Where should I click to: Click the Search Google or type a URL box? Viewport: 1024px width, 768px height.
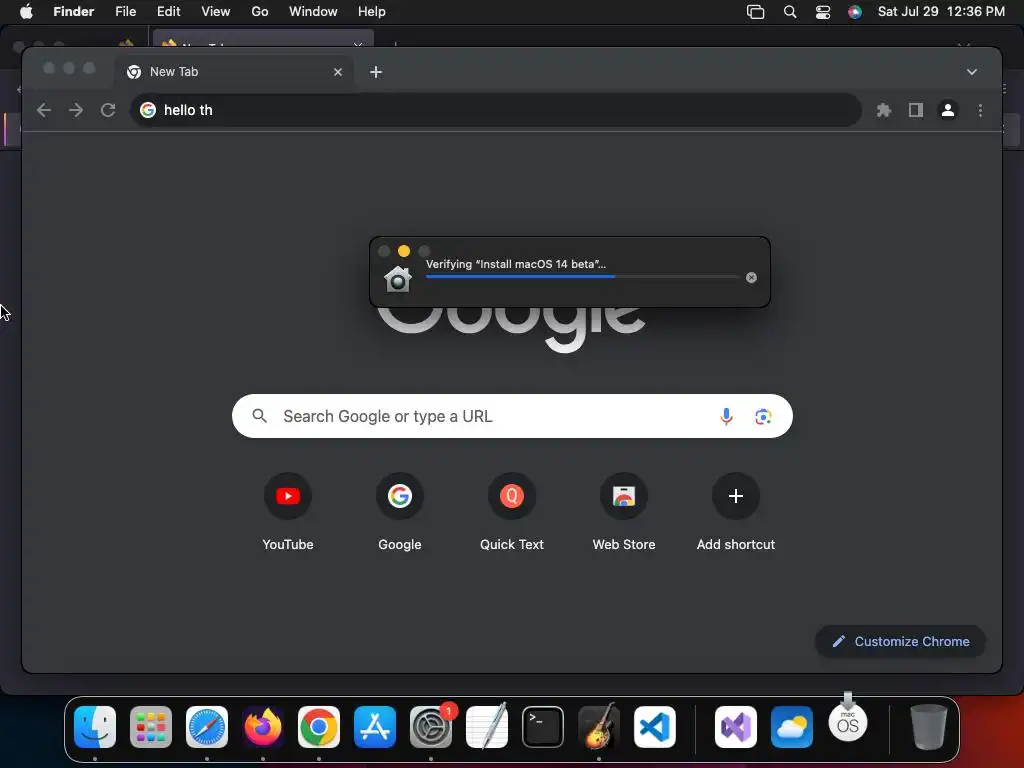512,416
